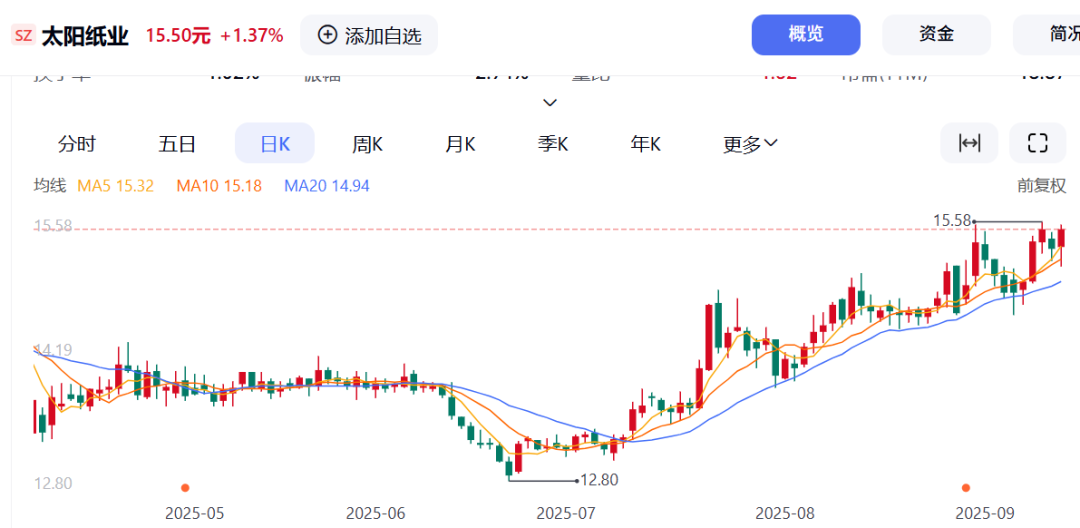
Task: Open the 简况 tab at right edge
Action: [x=1046, y=34]
